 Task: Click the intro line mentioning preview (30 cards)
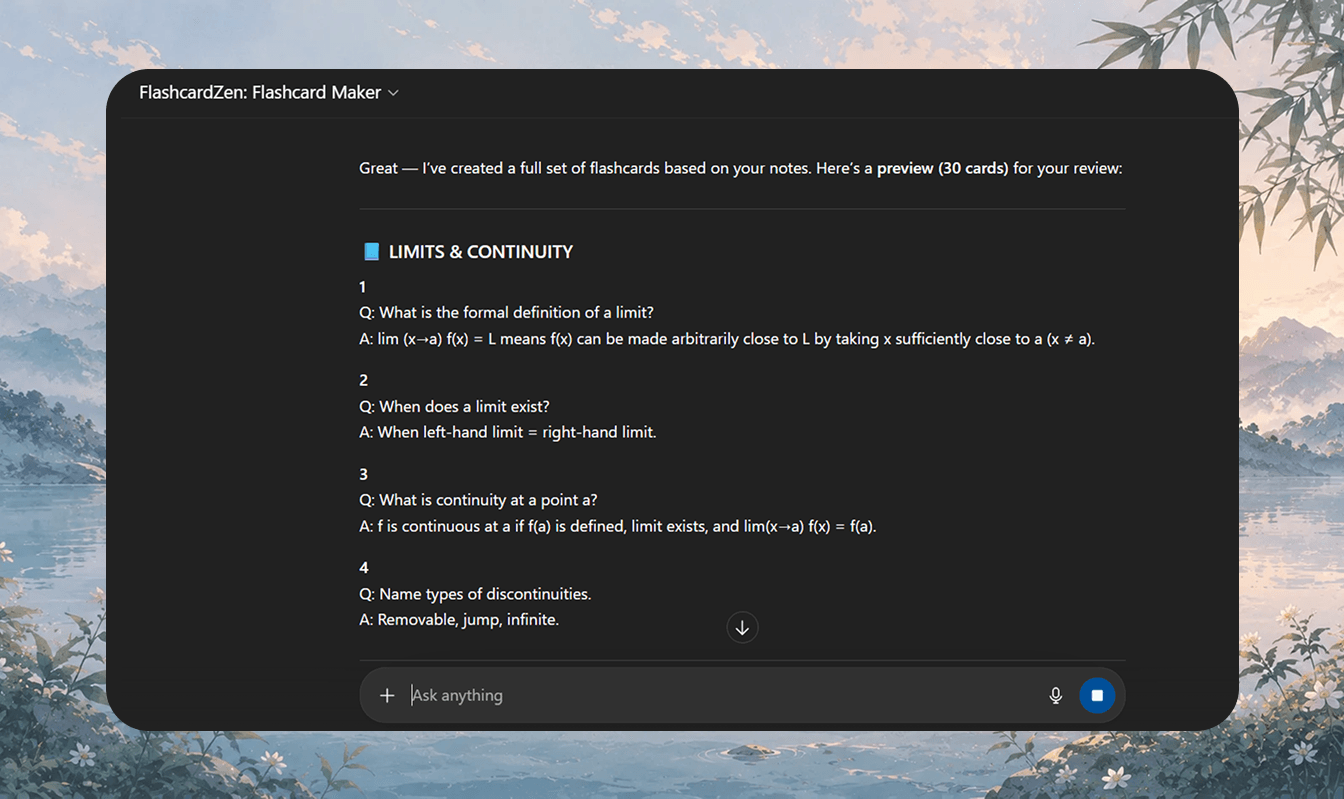pos(741,168)
